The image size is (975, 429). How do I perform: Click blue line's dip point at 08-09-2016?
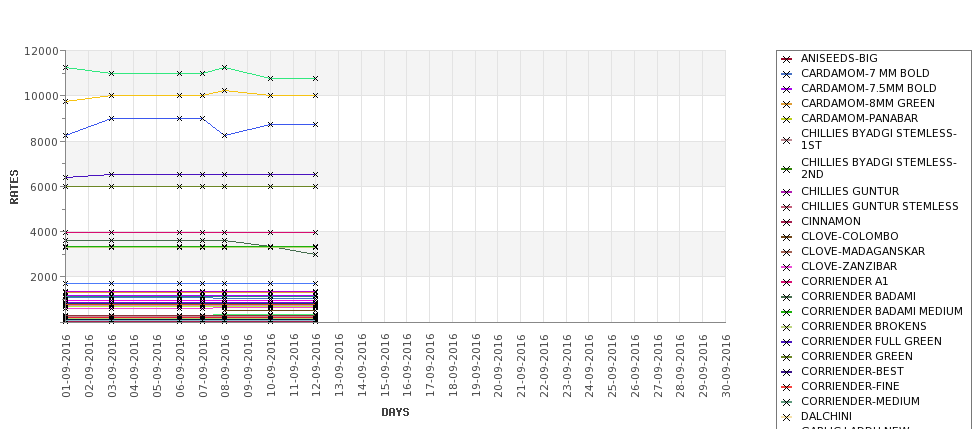pyautogui.click(x=224, y=136)
